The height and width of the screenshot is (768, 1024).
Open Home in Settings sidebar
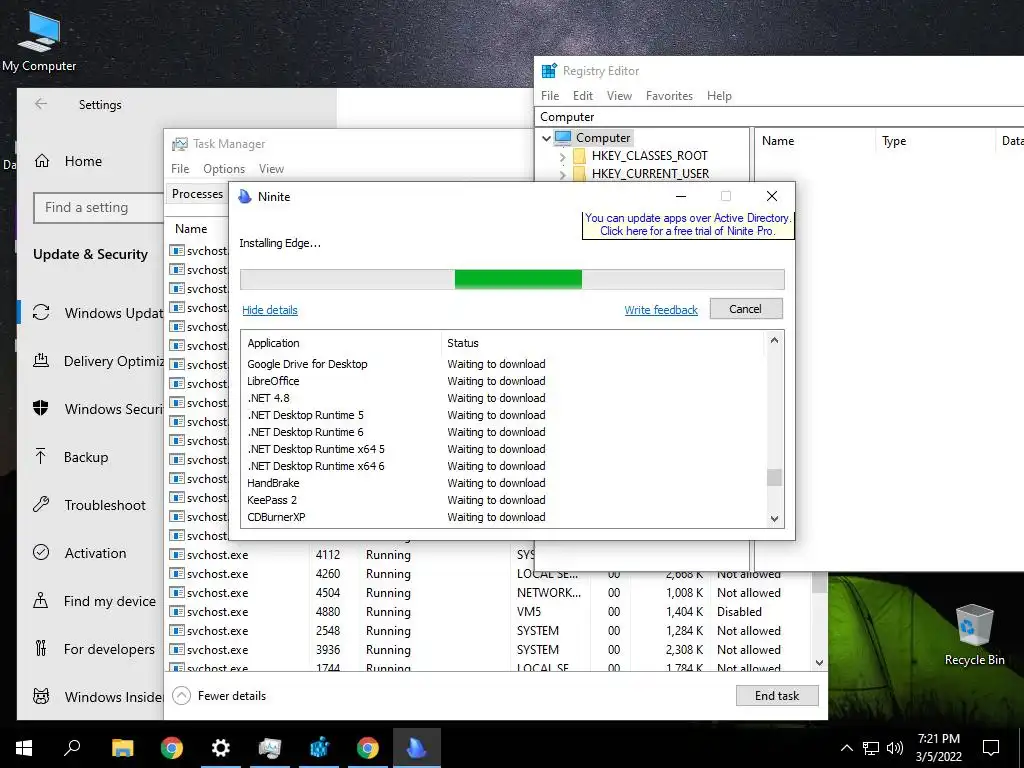point(83,161)
